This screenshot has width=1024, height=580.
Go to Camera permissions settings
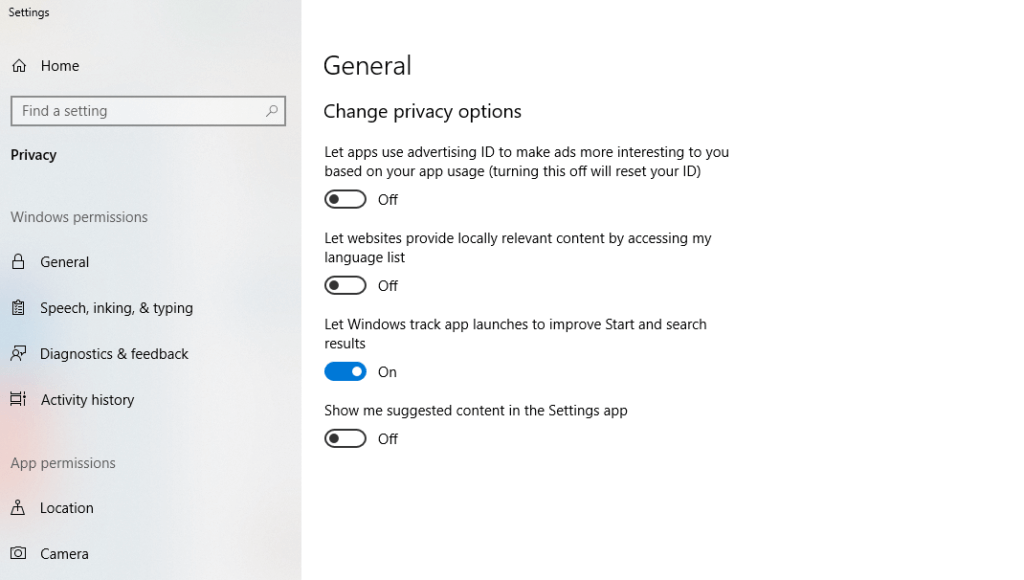[x=64, y=553]
